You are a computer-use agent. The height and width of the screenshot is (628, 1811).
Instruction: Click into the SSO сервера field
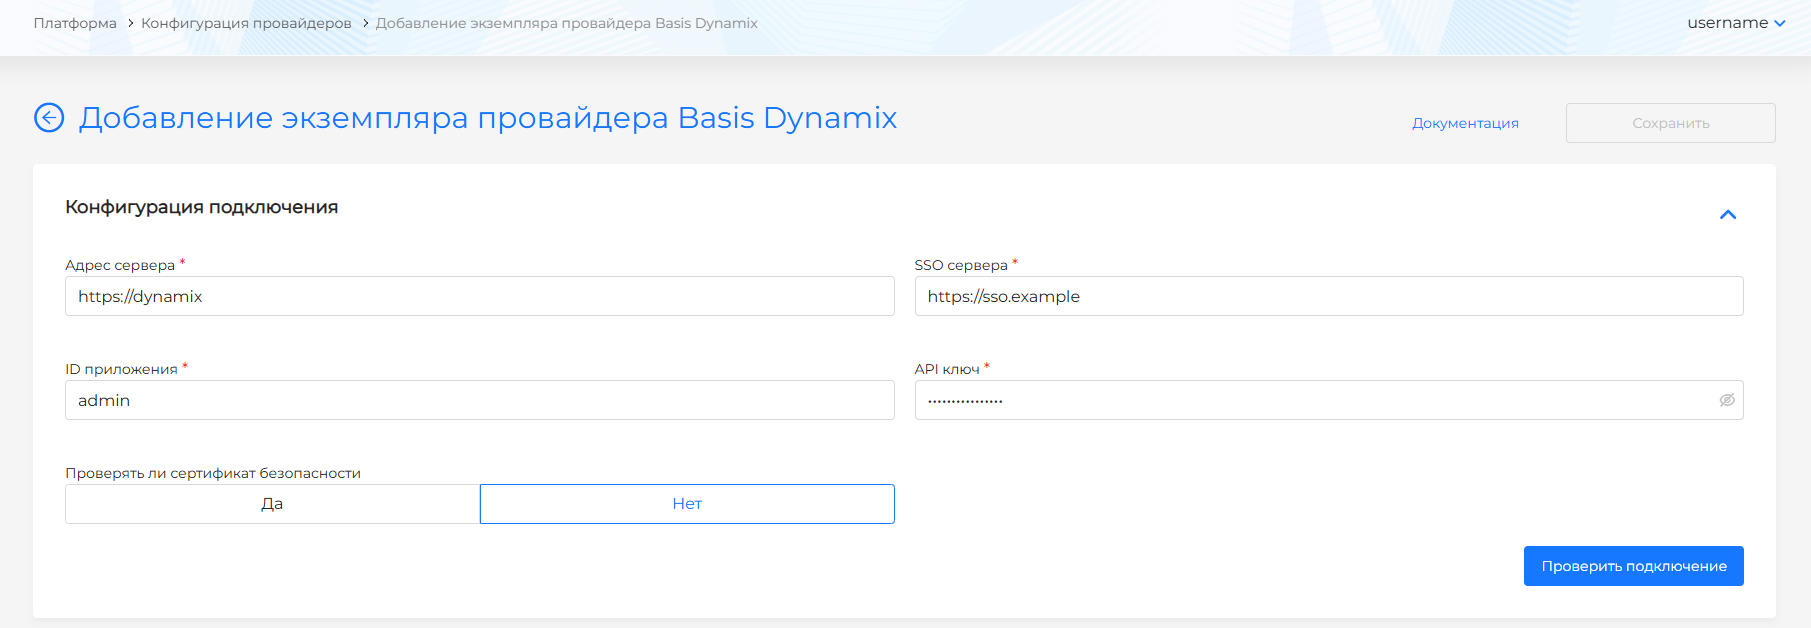pyautogui.click(x=1328, y=296)
